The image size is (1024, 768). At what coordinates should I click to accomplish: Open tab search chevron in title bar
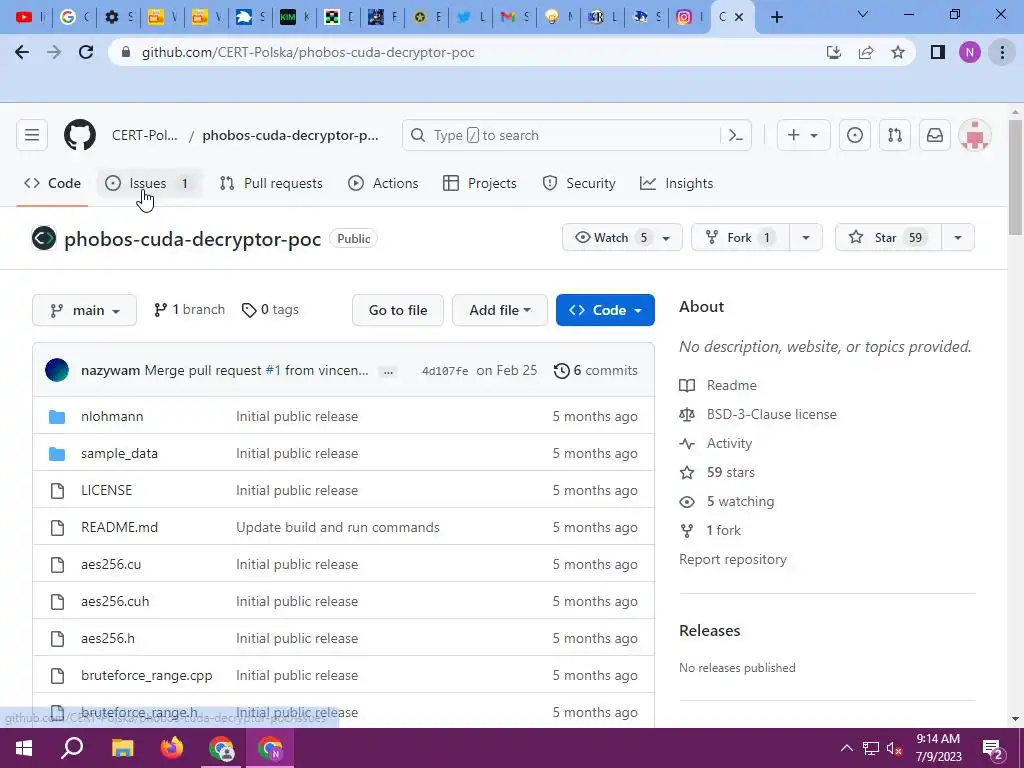[863, 14]
